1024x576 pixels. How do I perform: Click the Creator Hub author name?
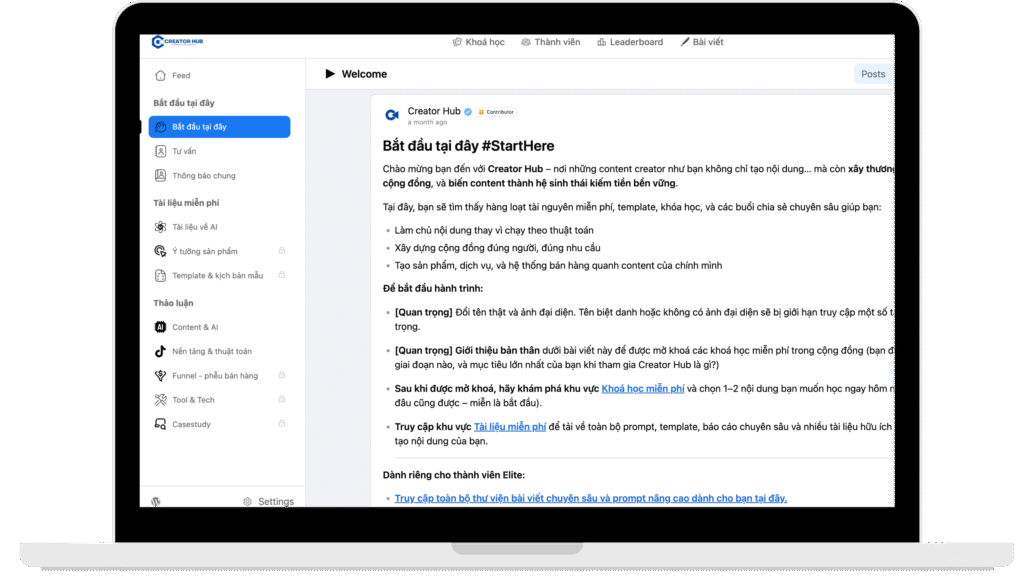pos(434,111)
